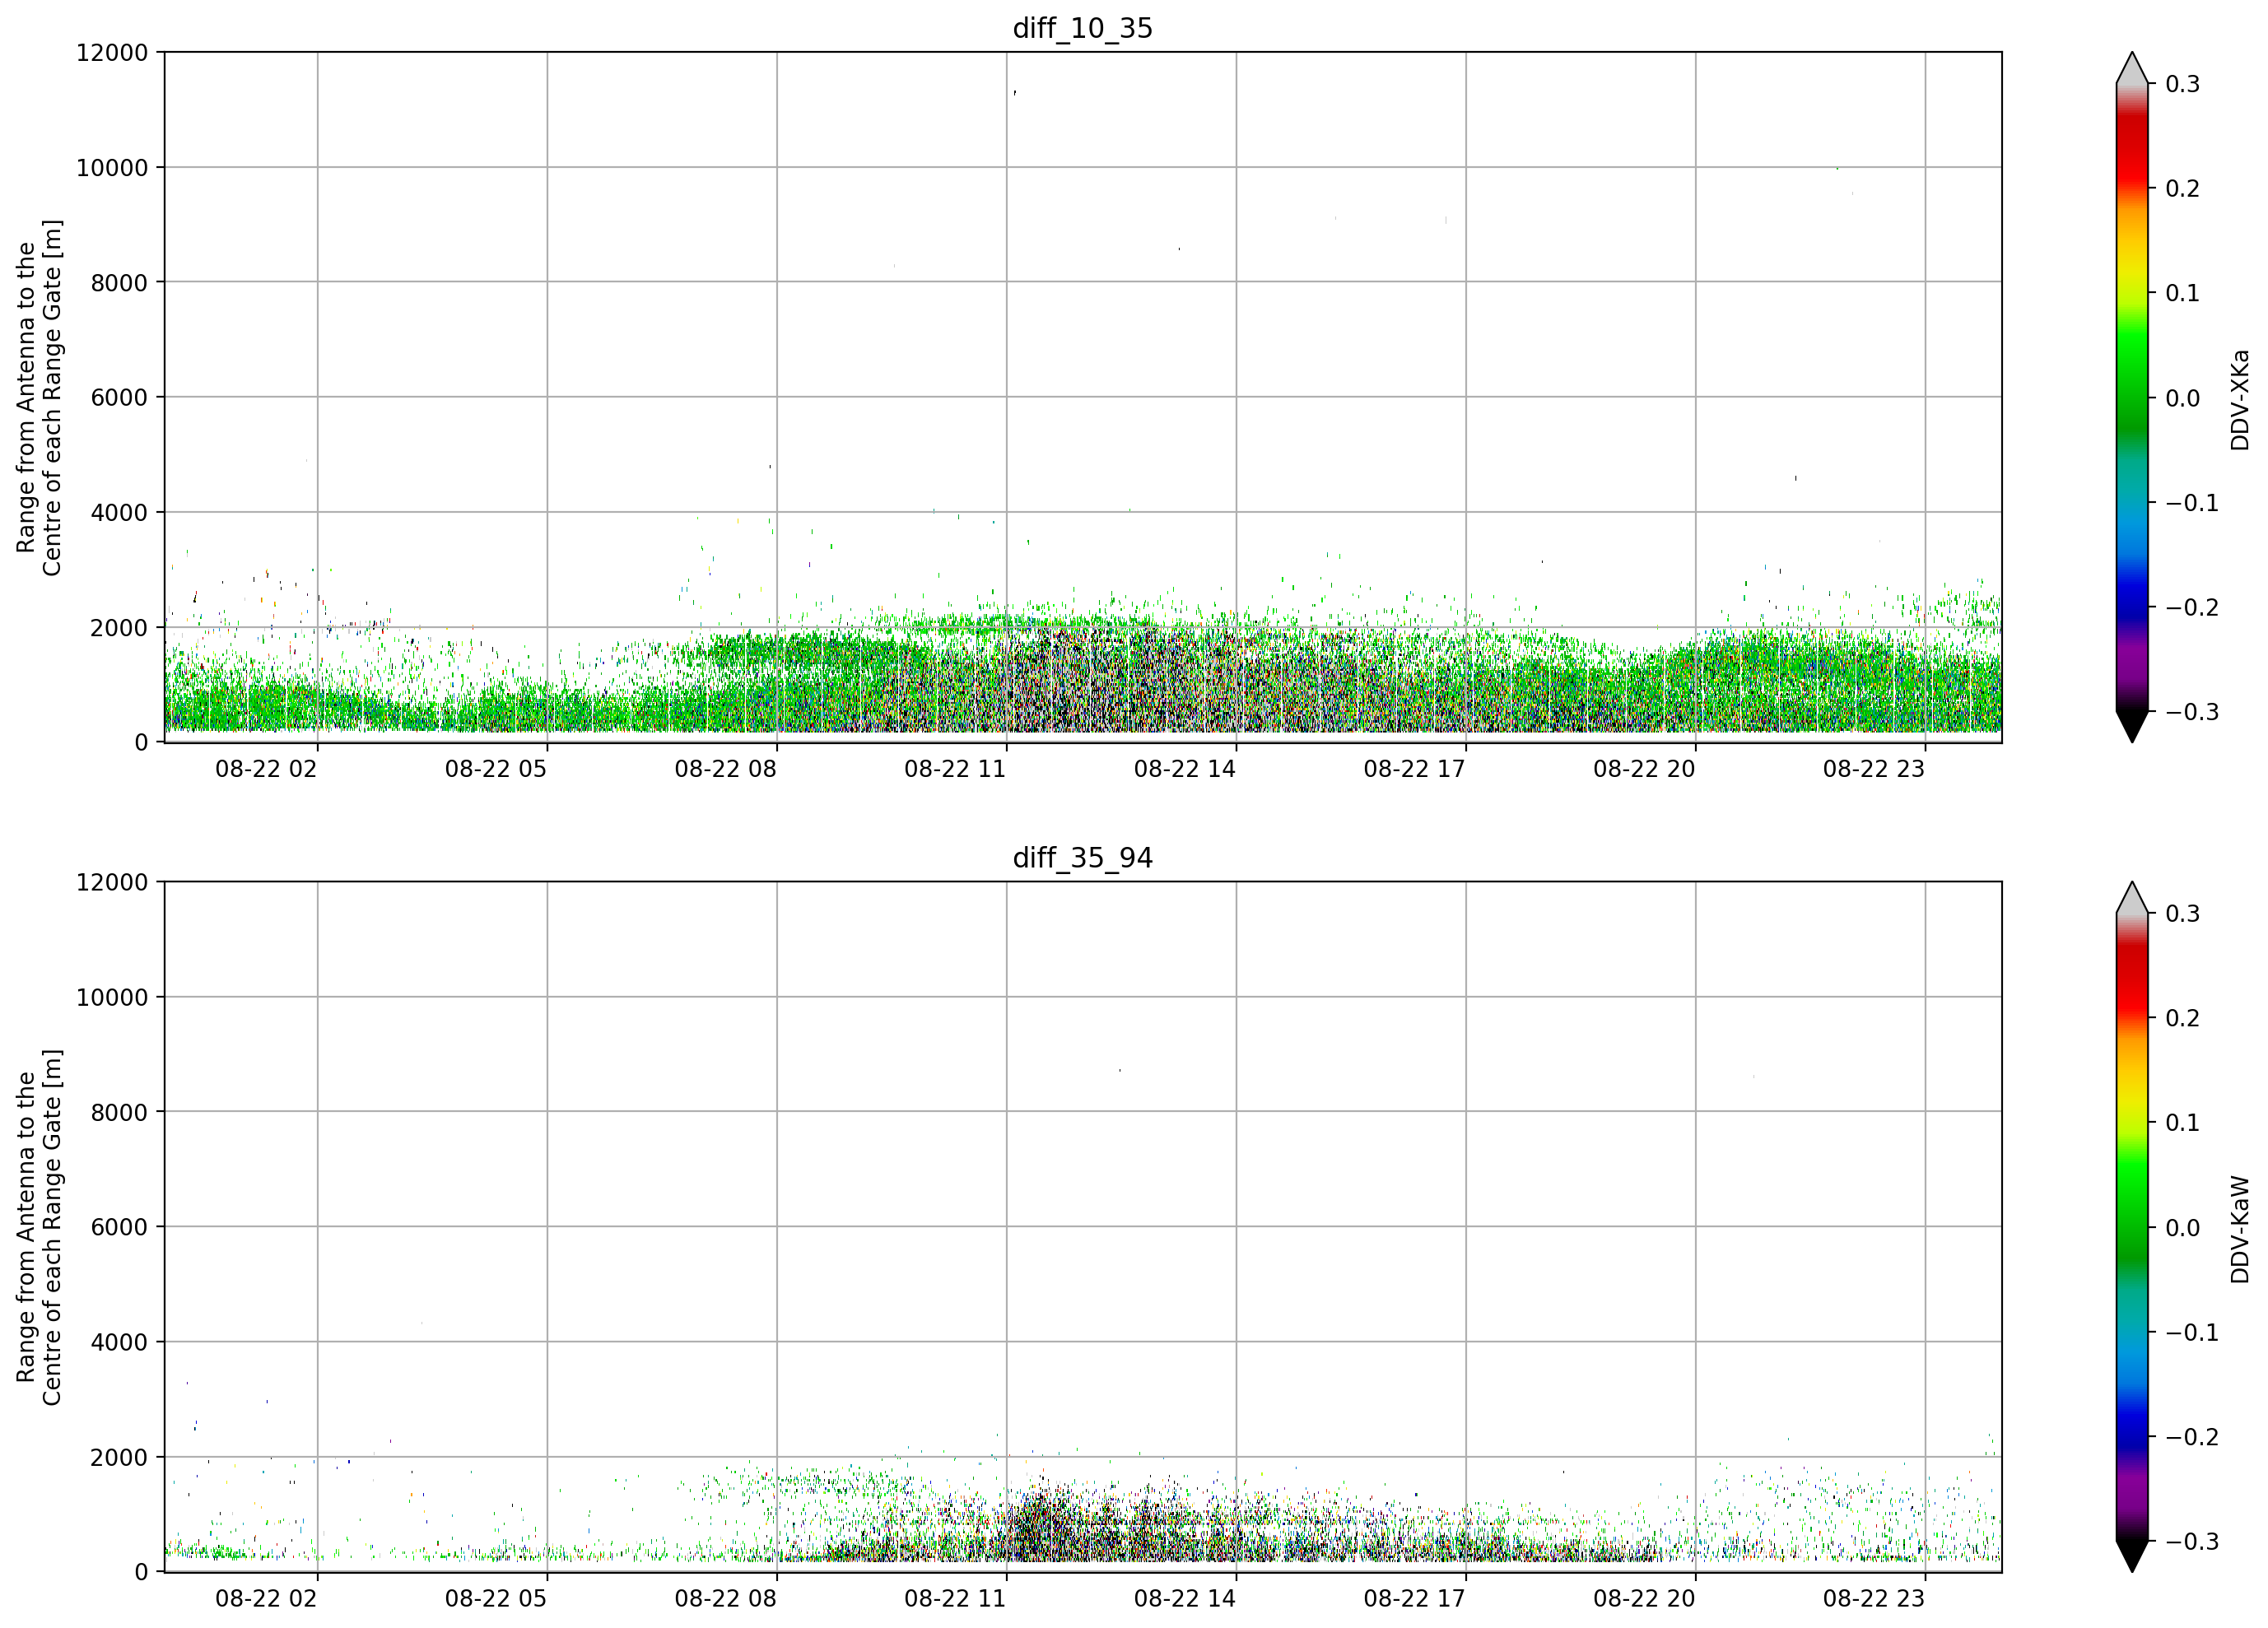
Task: Click the −0.2 tick on DDV-XKa colorbar
Action: coord(2192,608)
